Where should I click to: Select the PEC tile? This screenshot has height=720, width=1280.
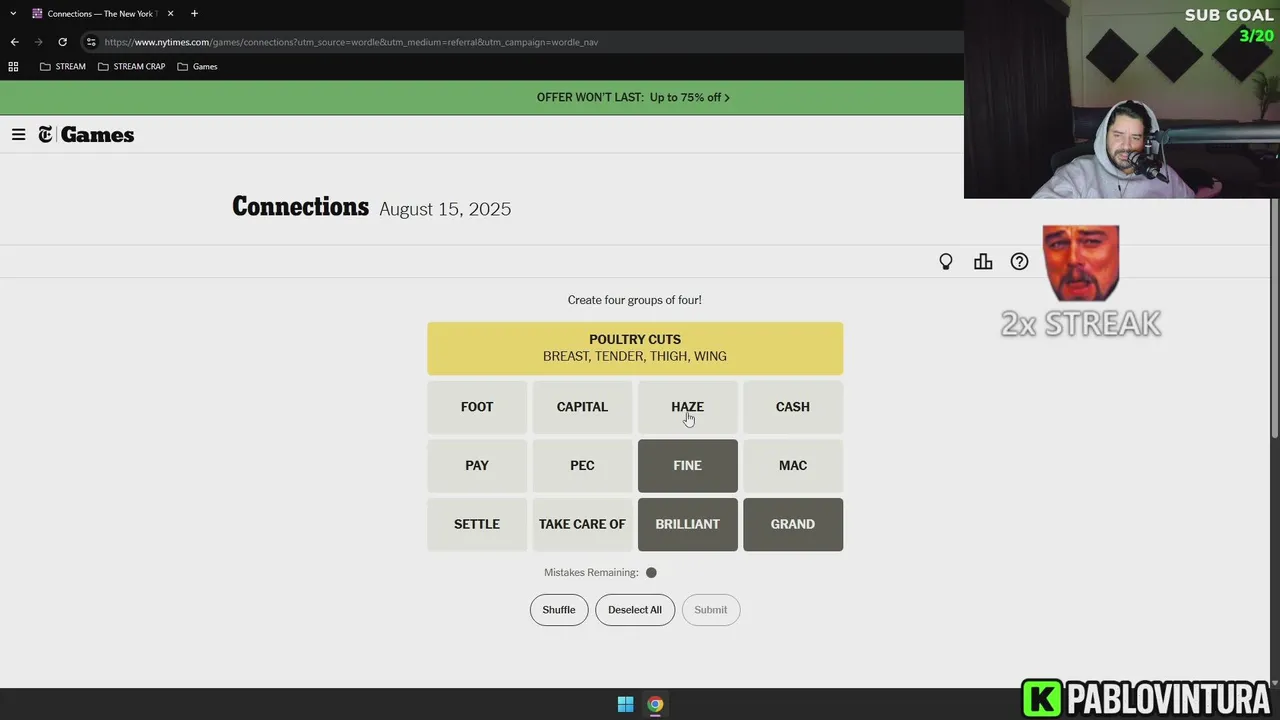click(x=582, y=466)
